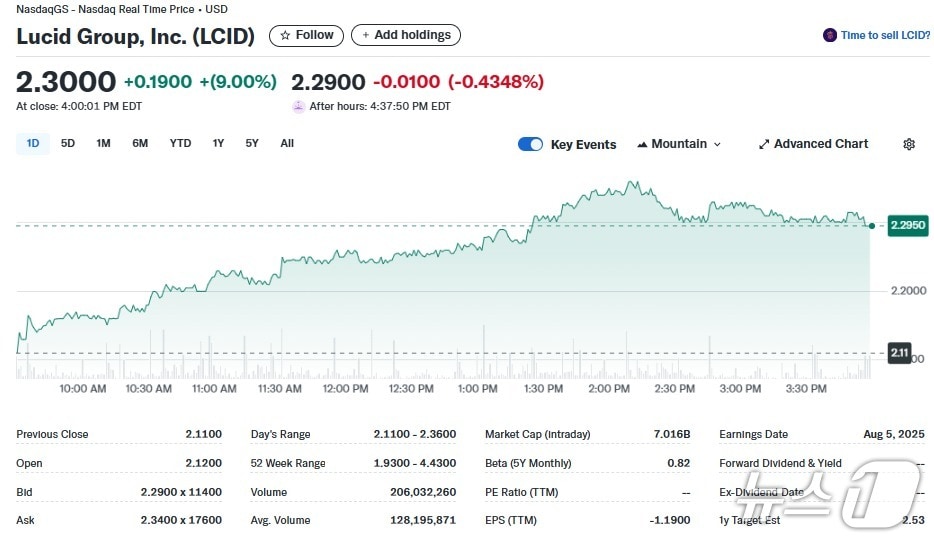
Task: Click the chart settings gear icon
Action: pyautogui.click(x=908, y=144)
